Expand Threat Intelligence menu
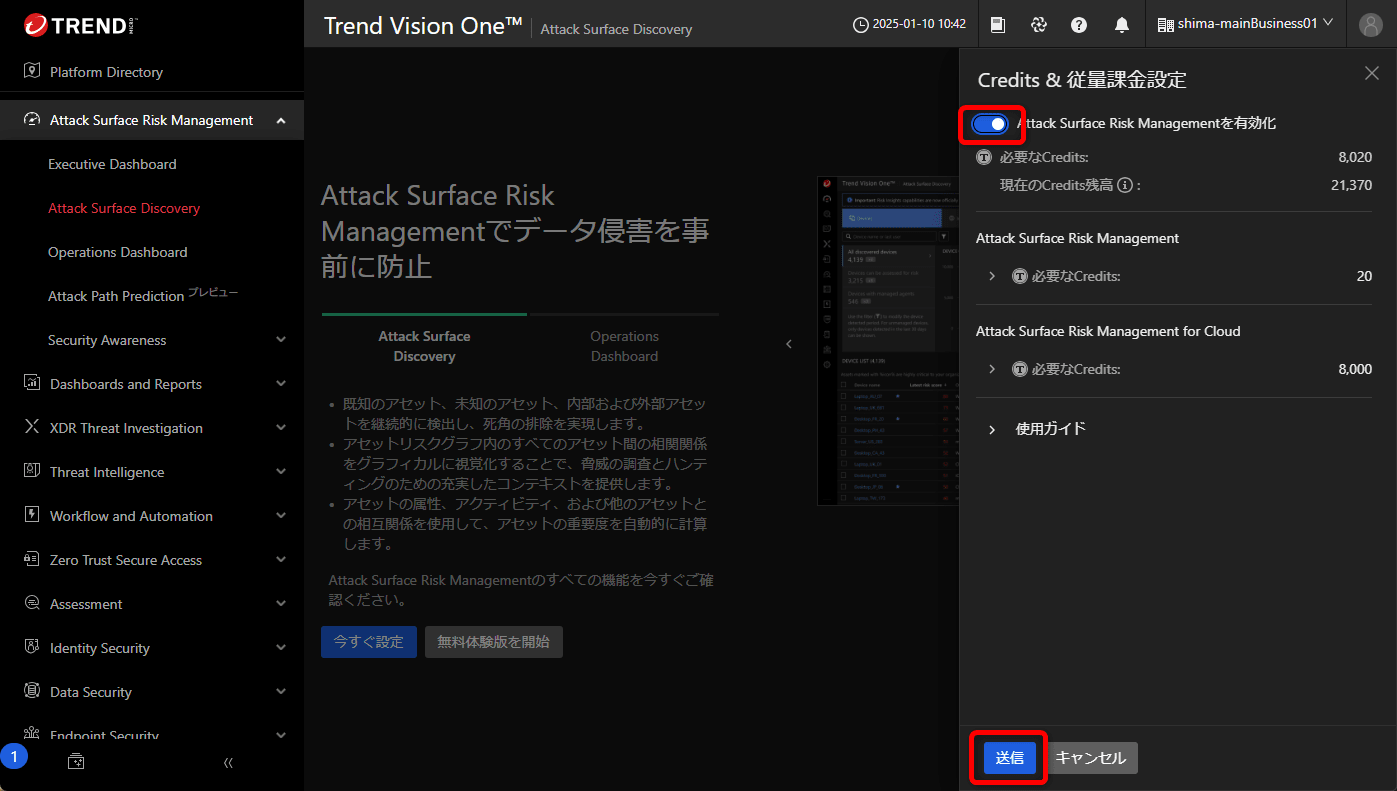Viewport: 1397px width, 791px height. [x=281, y=472]
